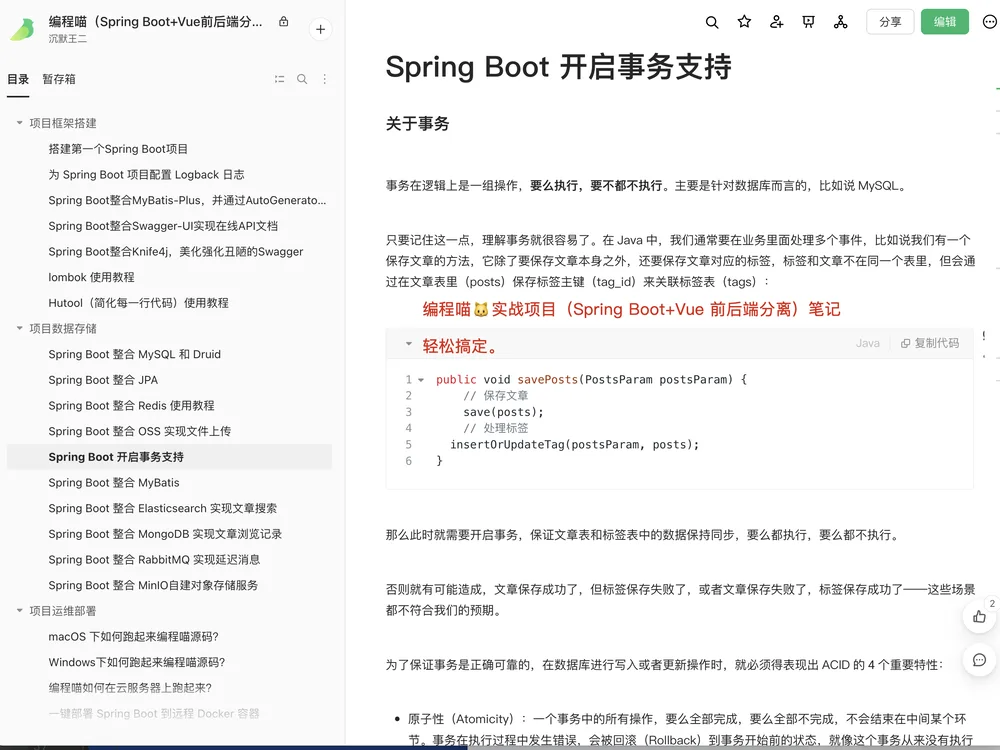The width and height of the screenshot is (1000, 750).
Task: Open the Elasticsearch 文章搜索 article
Action: coord(163,508)
